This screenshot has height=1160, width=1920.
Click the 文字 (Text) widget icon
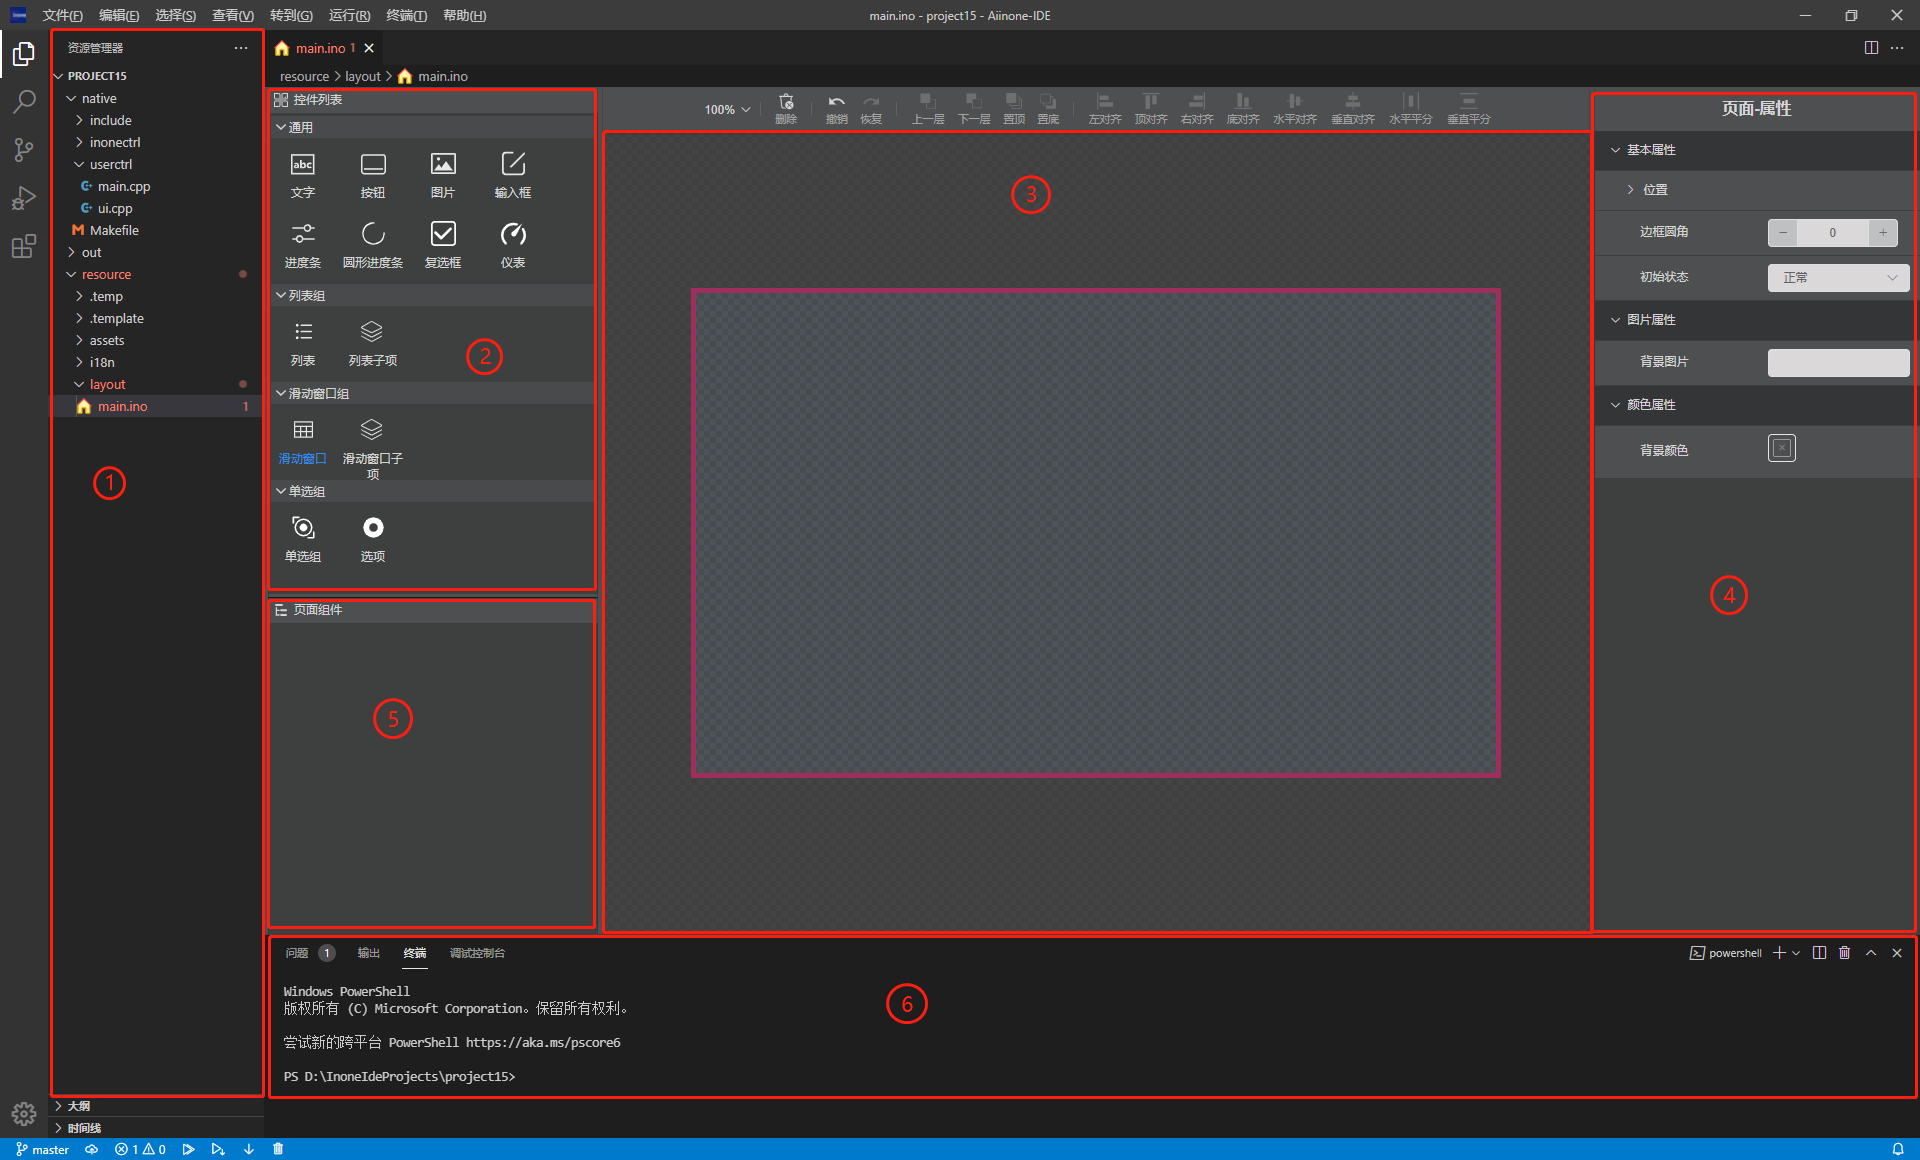[302, 169]
